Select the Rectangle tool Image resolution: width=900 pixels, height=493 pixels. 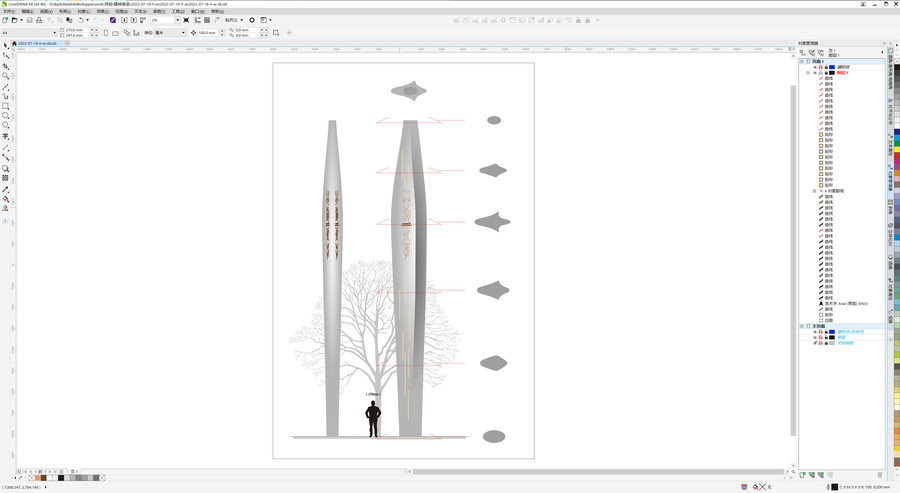pyautogui.click(x=5, y=106)
